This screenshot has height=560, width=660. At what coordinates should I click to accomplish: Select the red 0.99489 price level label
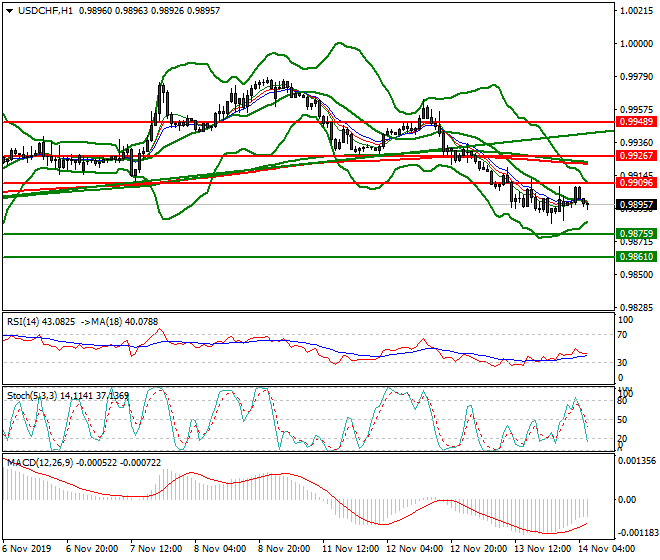coord(636,122)
